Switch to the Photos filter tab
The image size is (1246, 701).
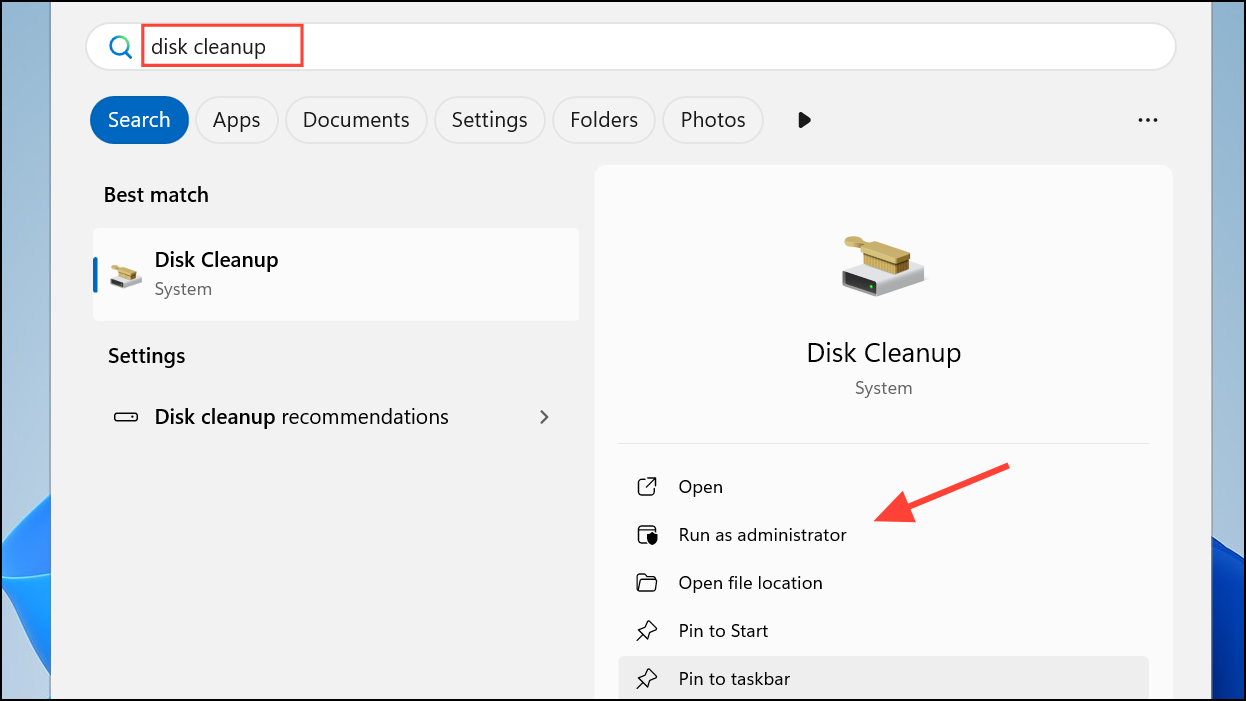click(713, 120)
